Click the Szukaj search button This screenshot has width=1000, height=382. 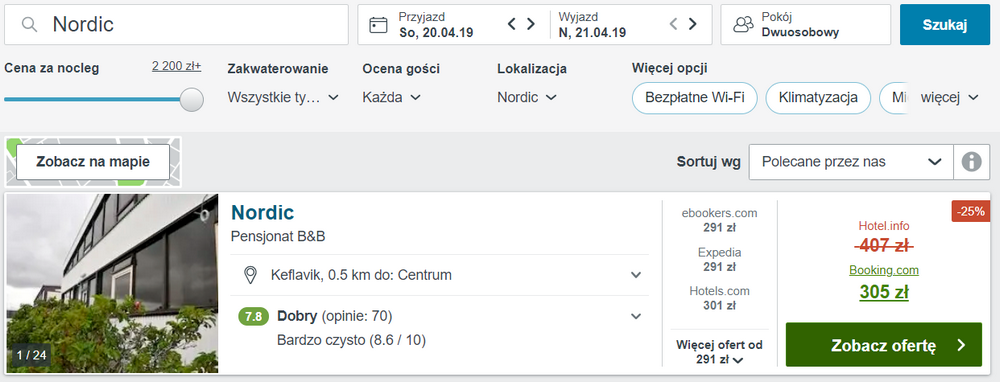click(945, 25)
